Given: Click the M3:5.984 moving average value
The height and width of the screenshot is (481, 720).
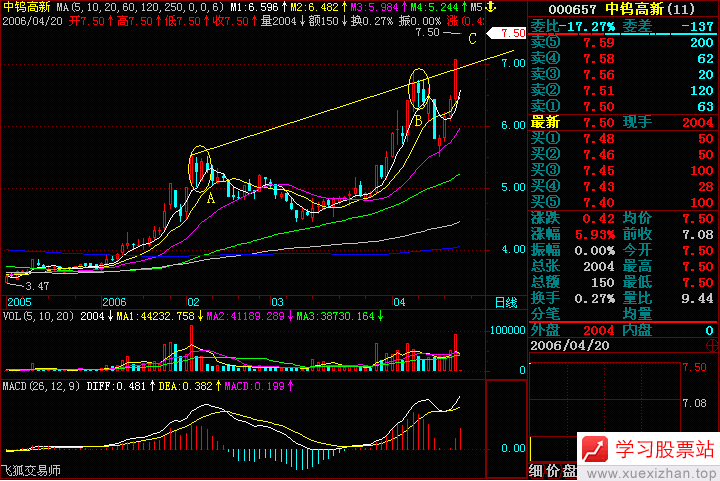Looking at the screenshot, I should click(374, 7).
